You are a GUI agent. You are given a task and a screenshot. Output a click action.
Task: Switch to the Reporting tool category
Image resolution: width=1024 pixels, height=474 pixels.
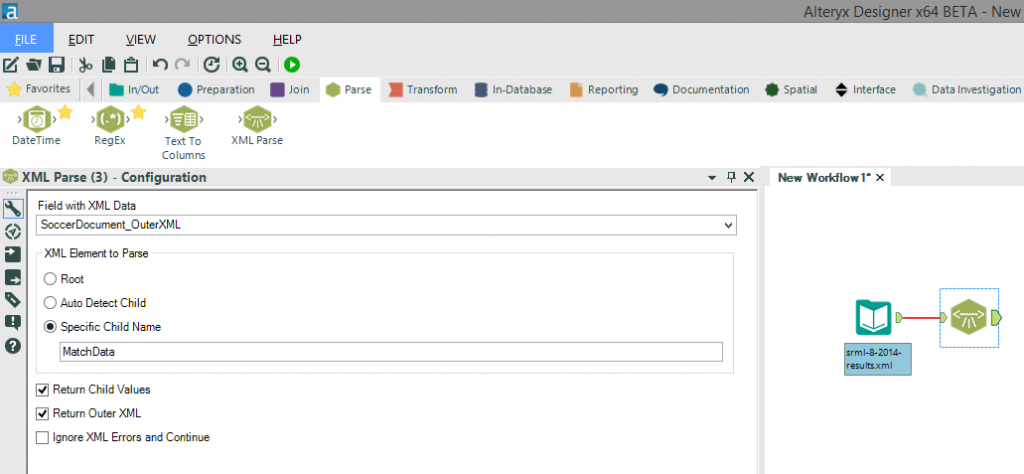(604, 89)
